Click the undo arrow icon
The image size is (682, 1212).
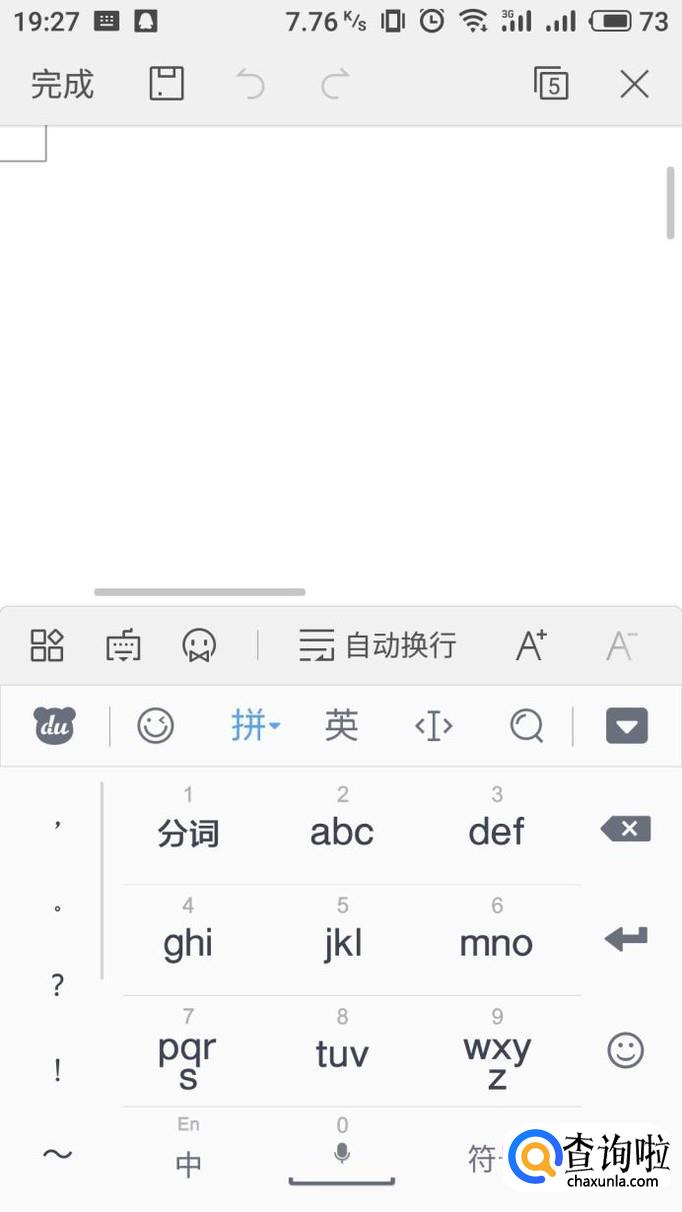point(251,84)
